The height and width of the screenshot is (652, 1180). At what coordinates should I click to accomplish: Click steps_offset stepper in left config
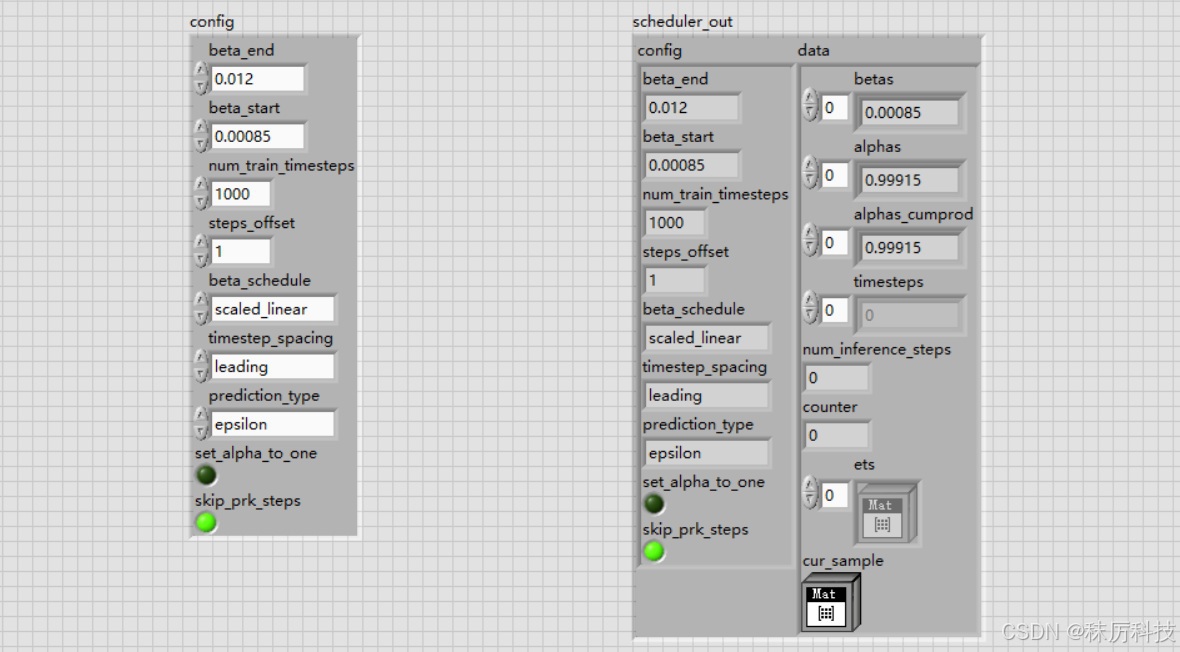point(201,251)
